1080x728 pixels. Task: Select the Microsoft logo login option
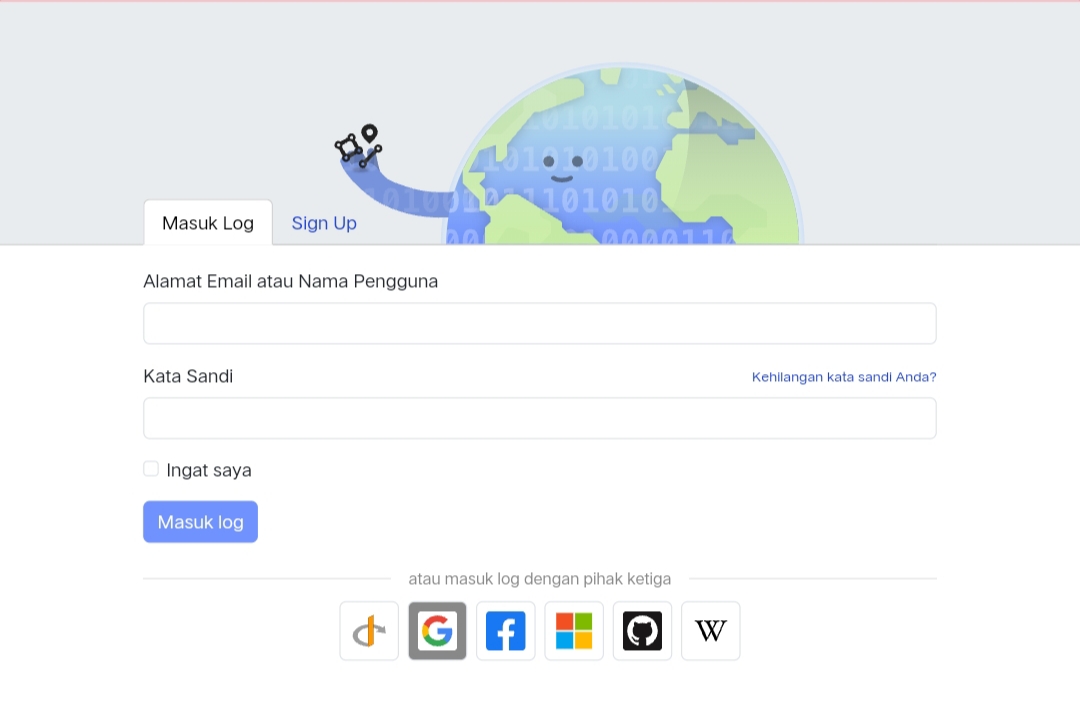(574, 631)
